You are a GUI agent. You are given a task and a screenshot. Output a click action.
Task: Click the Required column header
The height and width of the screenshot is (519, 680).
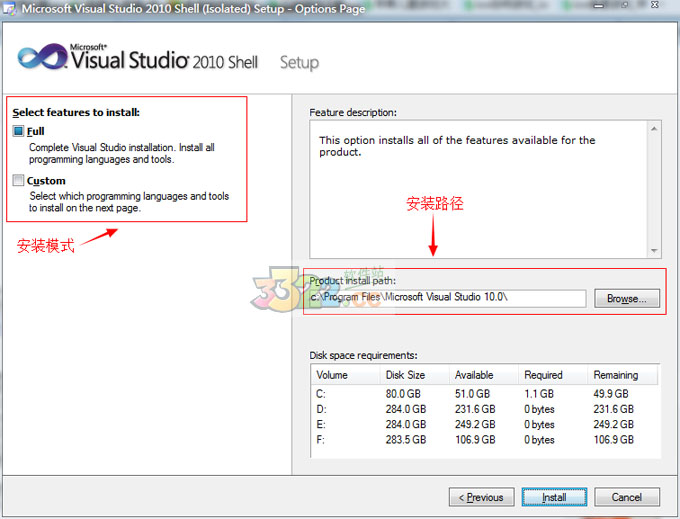[553, 375]
